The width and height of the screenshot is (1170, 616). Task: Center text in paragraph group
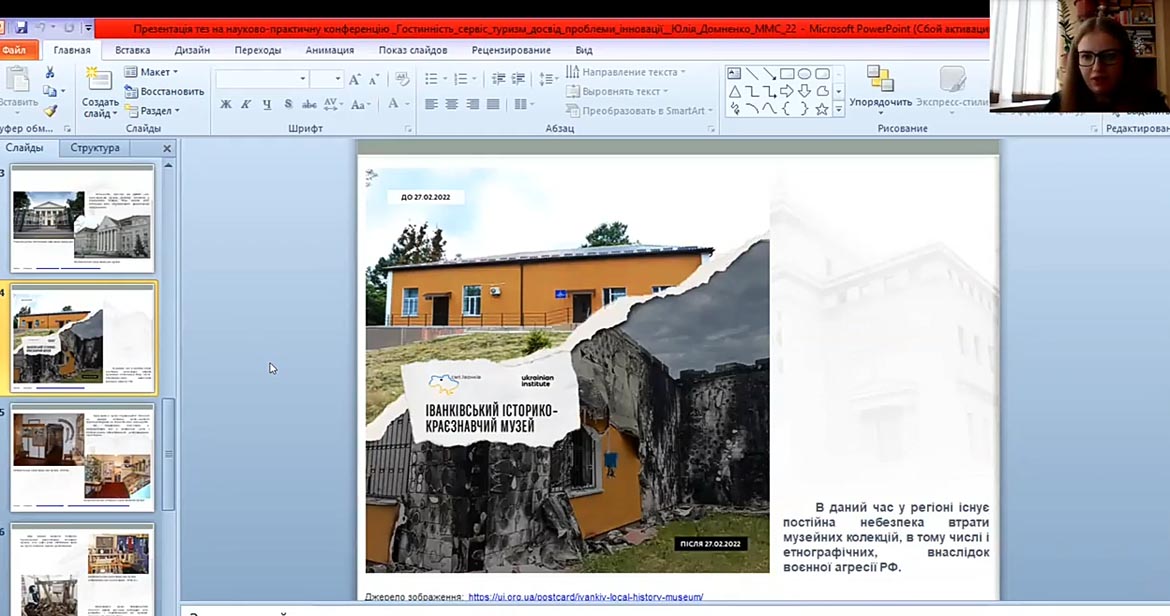click(x=451, y=104)
